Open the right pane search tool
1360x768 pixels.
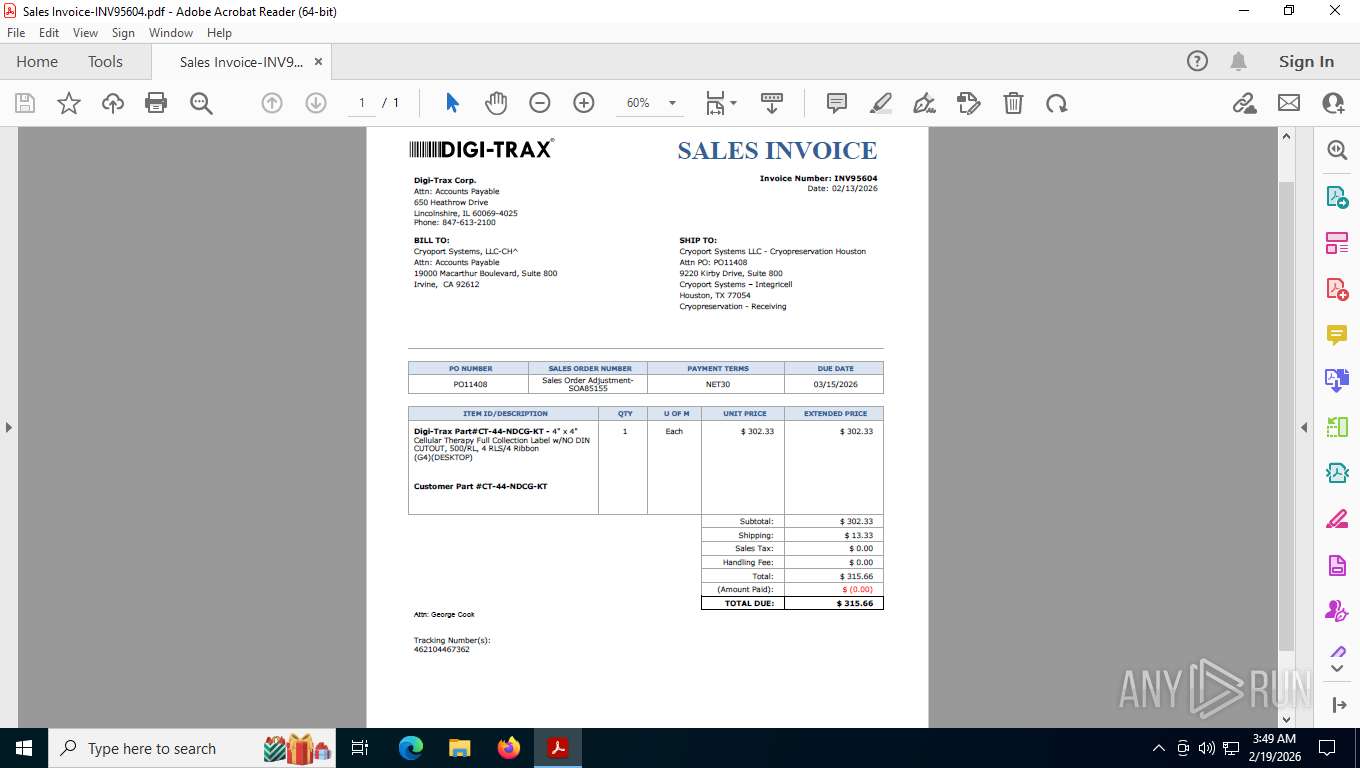point(1337,150)
